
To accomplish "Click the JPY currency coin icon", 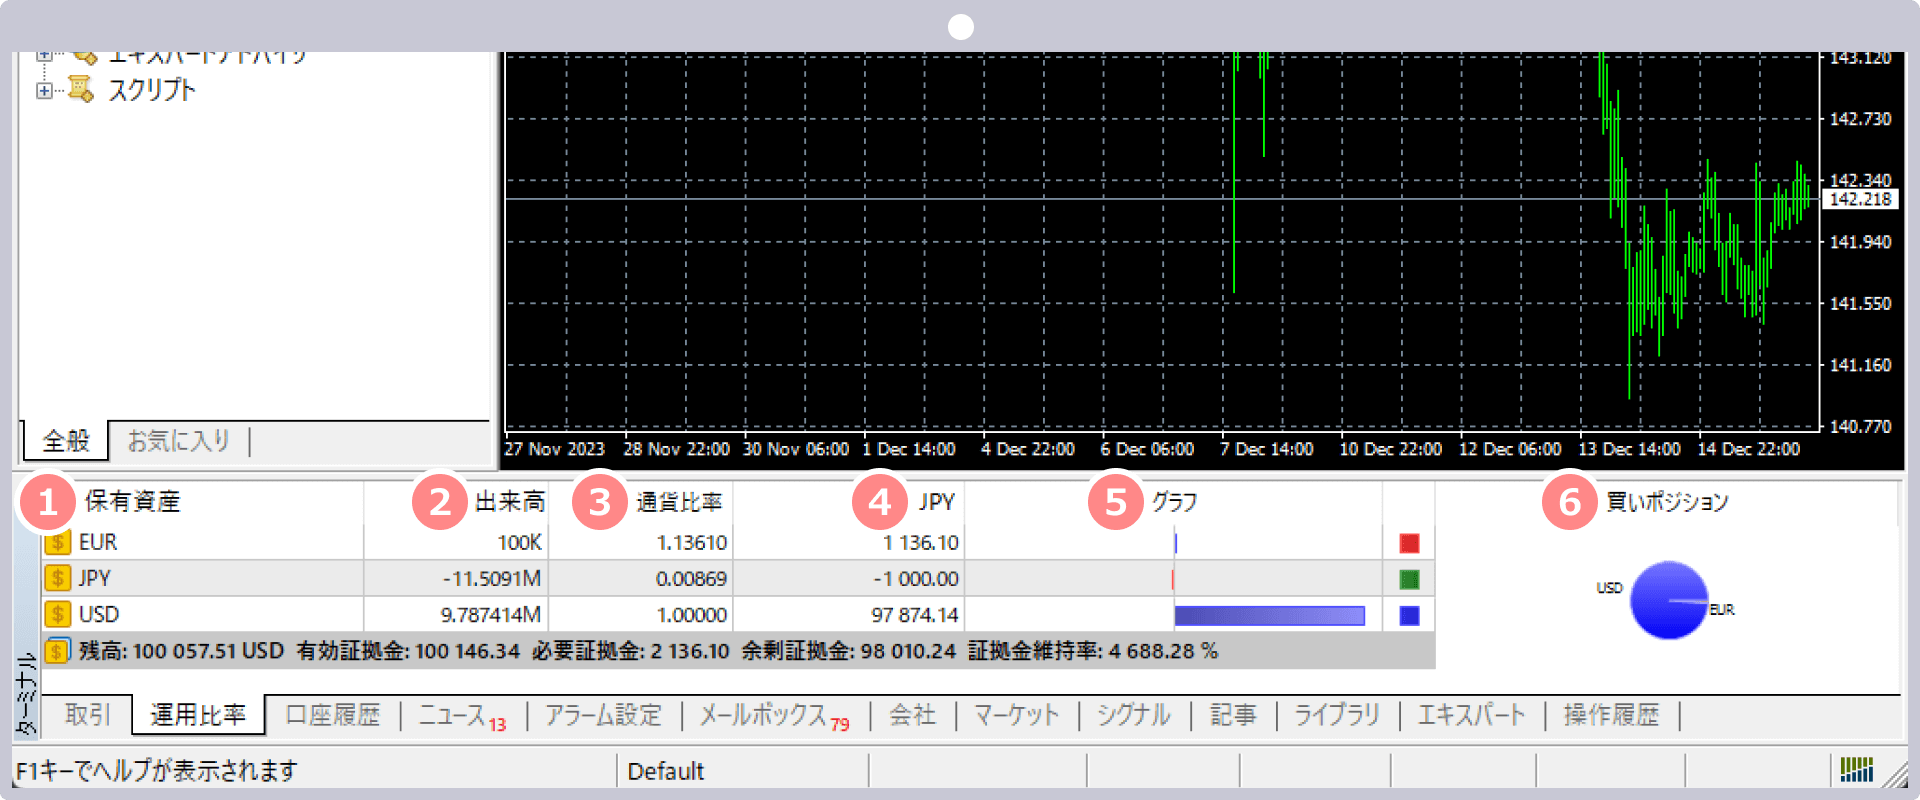I will point(58,578).
